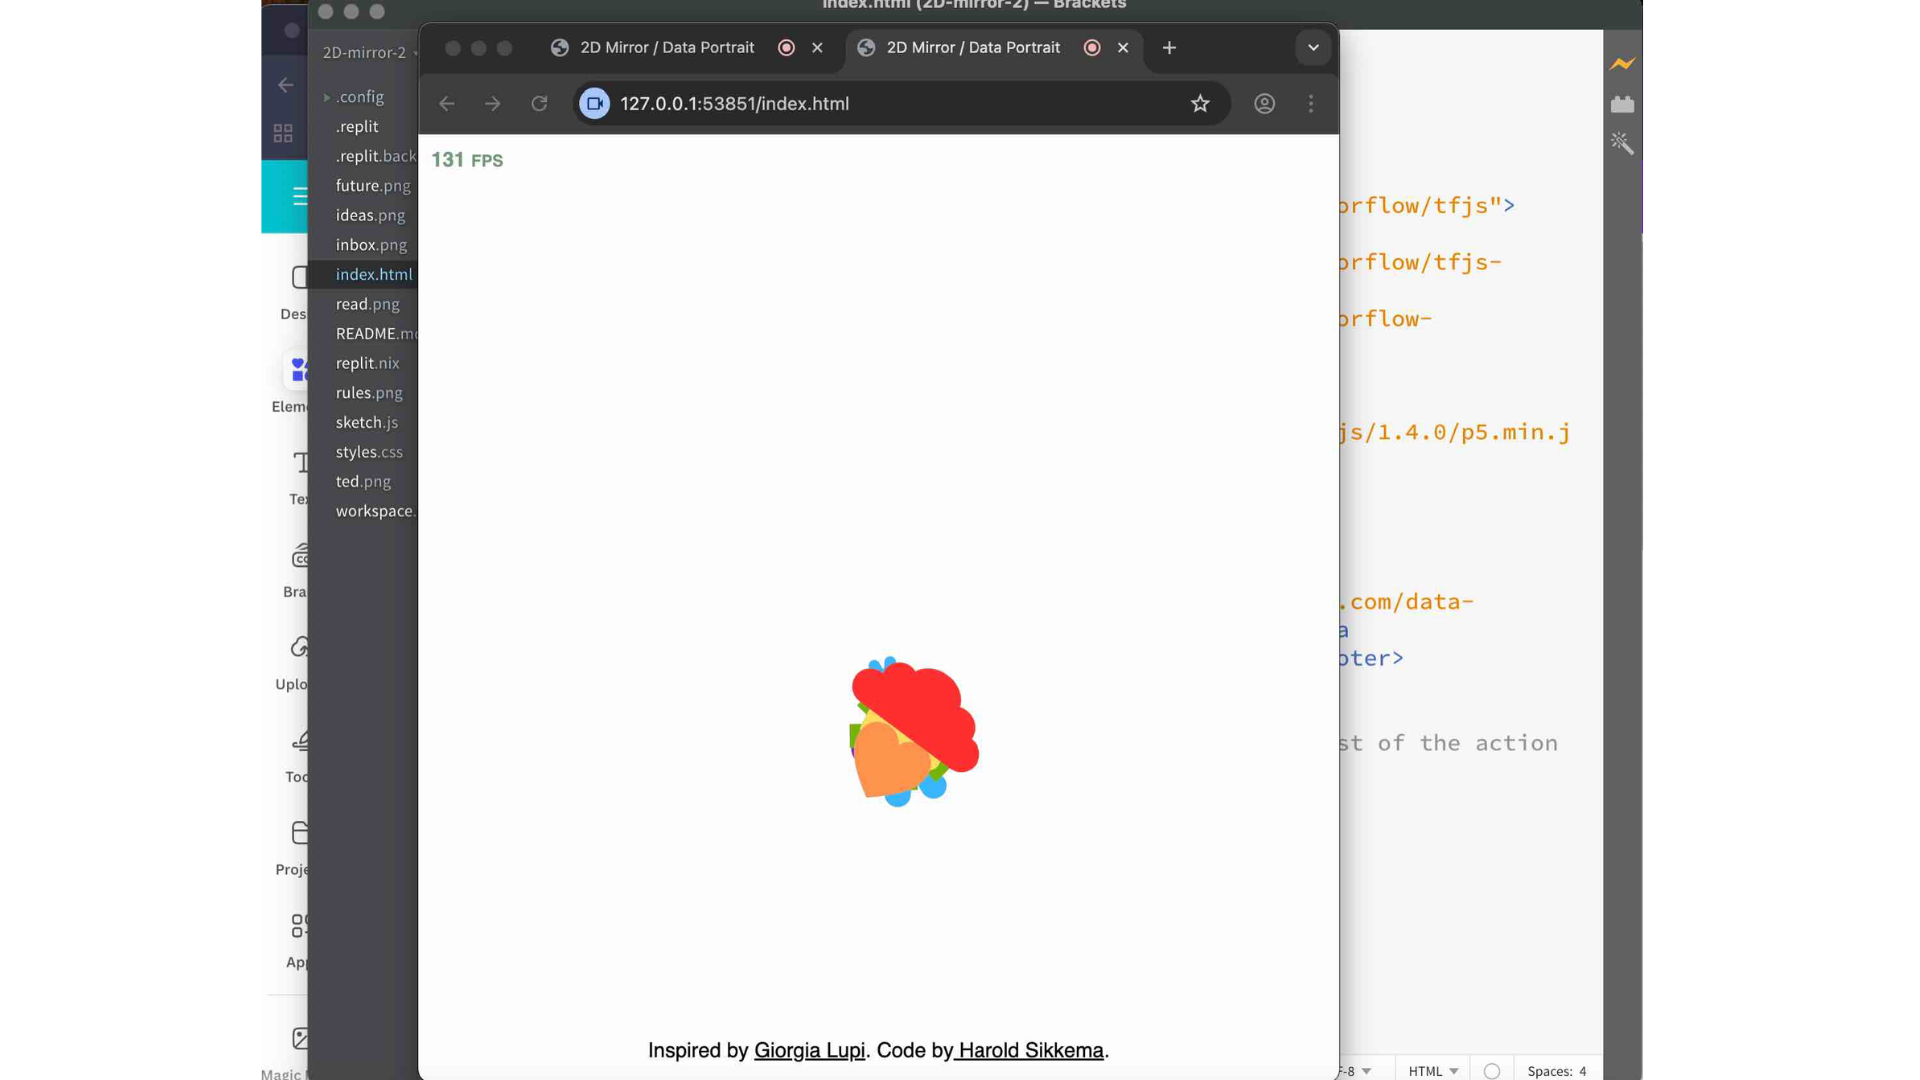1920x1080 pixels.
Task: Click the camera icon in the address bar
Action: 594,103
